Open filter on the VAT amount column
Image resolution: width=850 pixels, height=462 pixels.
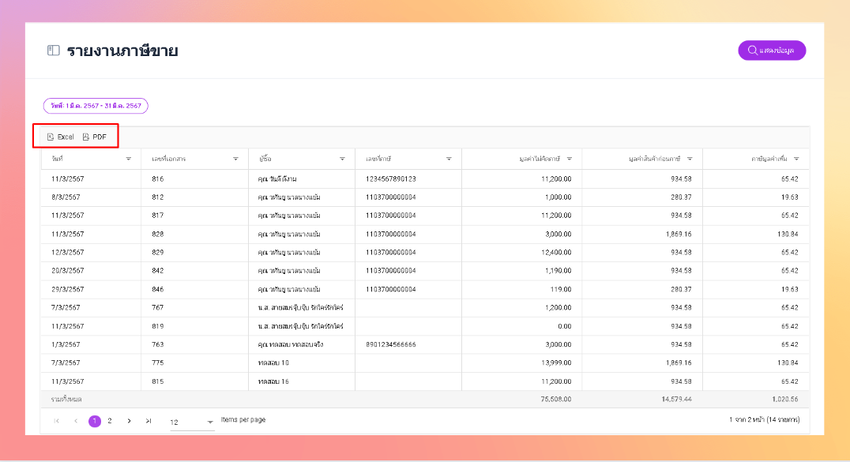click(x=796, y=159)
